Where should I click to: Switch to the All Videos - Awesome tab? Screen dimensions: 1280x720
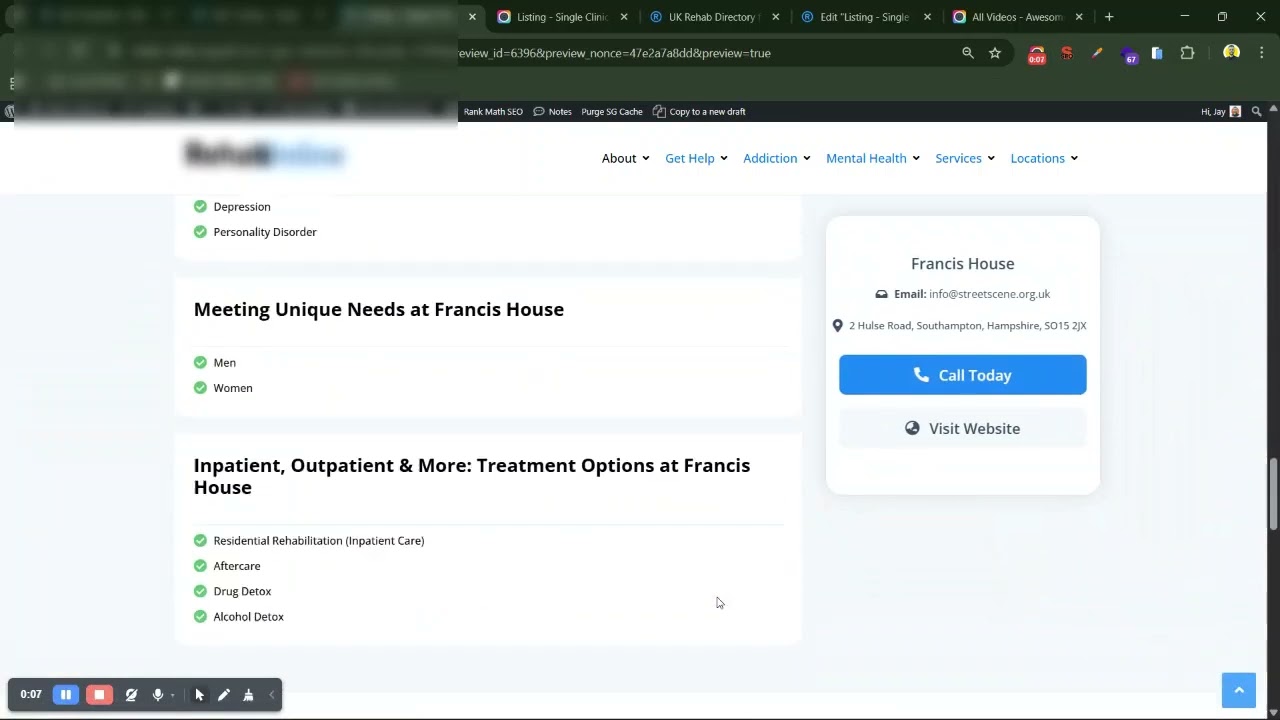(1016, 17)
